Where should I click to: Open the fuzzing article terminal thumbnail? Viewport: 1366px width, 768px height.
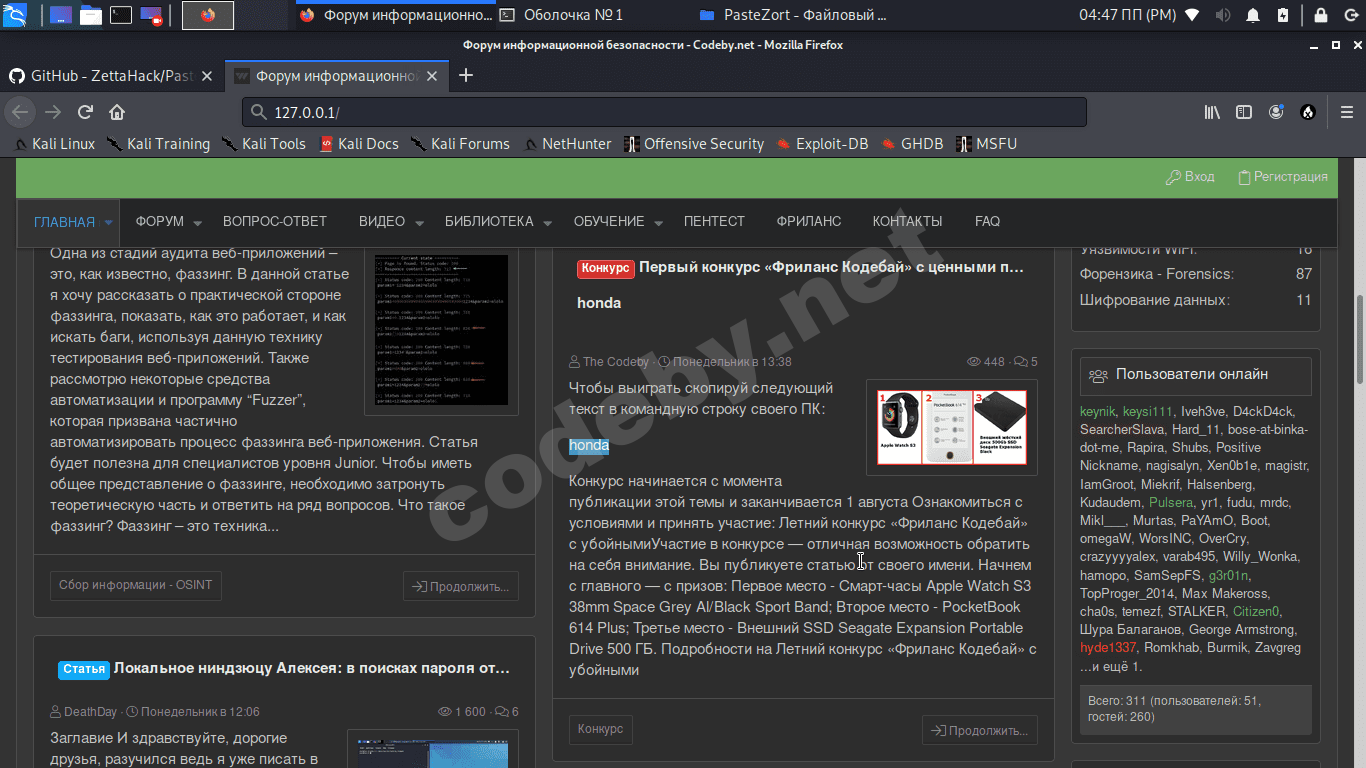(x=442, y=330)
